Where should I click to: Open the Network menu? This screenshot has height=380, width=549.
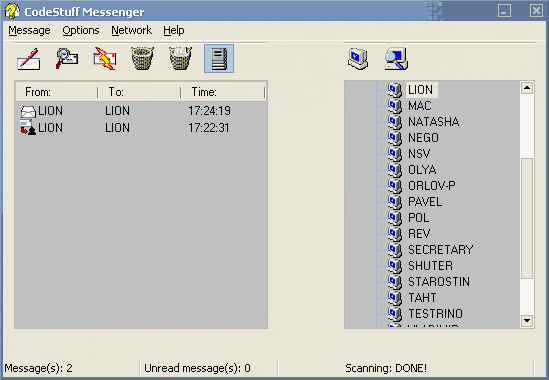pyautogui.click(x=131, y=30)
